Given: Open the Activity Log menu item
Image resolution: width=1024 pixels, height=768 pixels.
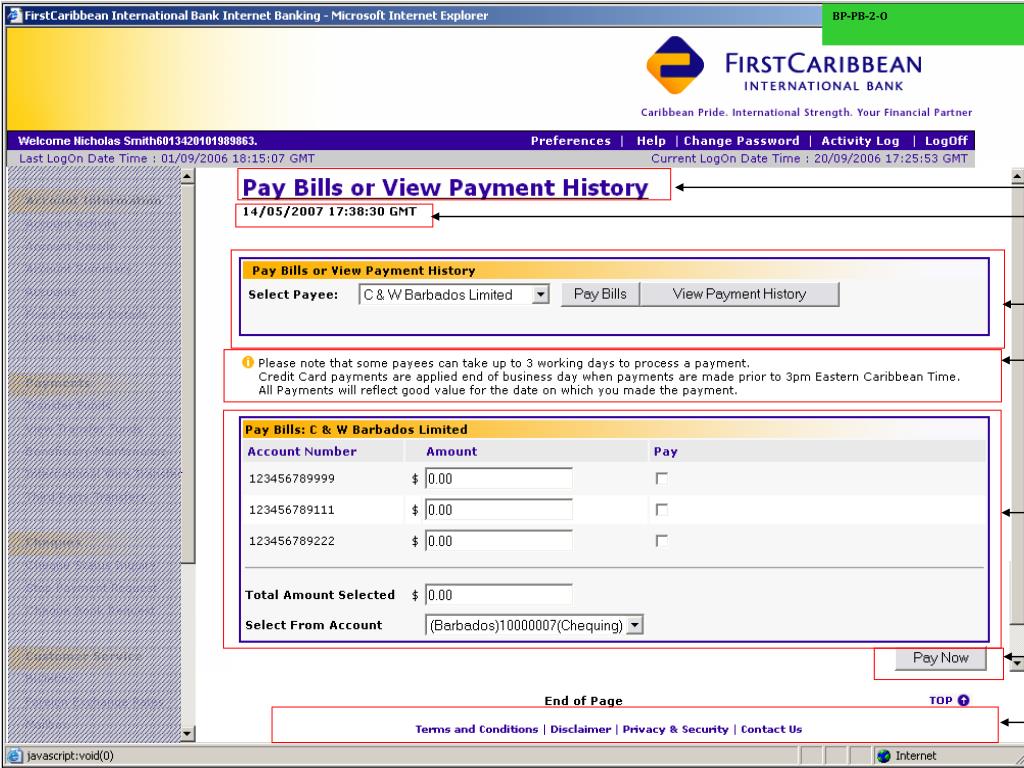Looking at the screenshot, I should pos(860,140).
